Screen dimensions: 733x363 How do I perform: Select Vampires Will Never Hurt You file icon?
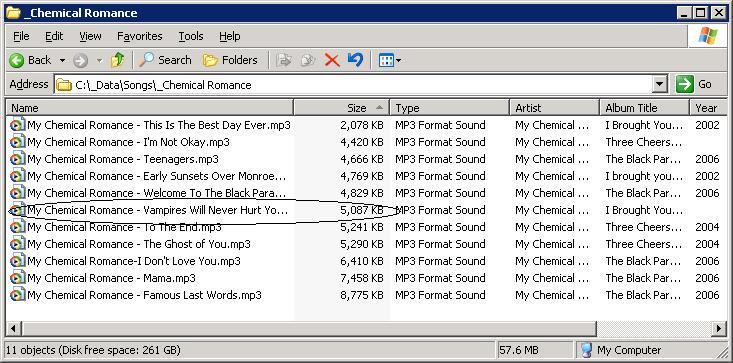coord(17,210)
